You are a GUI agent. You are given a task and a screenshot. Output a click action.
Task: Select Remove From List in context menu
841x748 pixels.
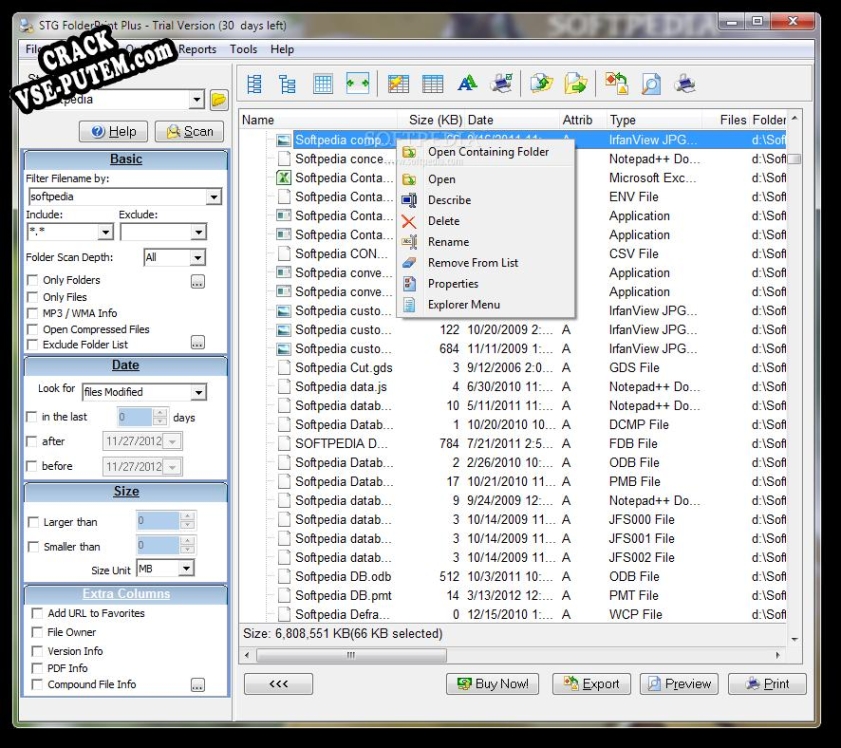(x=473, y=263)
